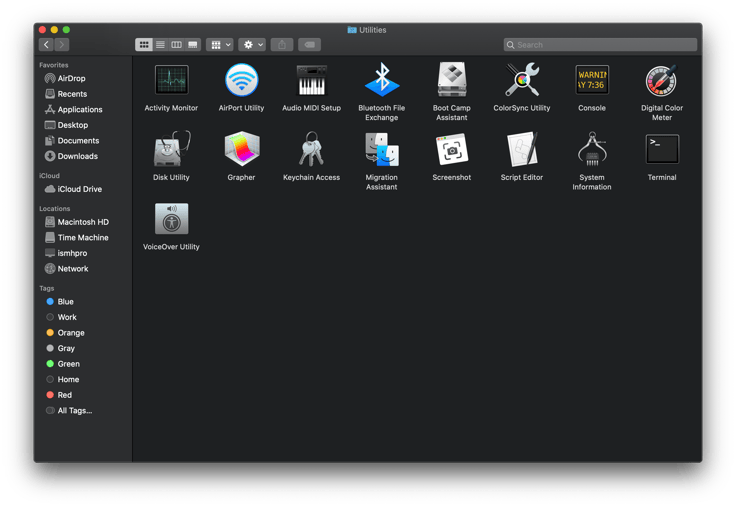Select Time Machine location
The width and height of the screenshot is (736, 507).
point(77,238)
